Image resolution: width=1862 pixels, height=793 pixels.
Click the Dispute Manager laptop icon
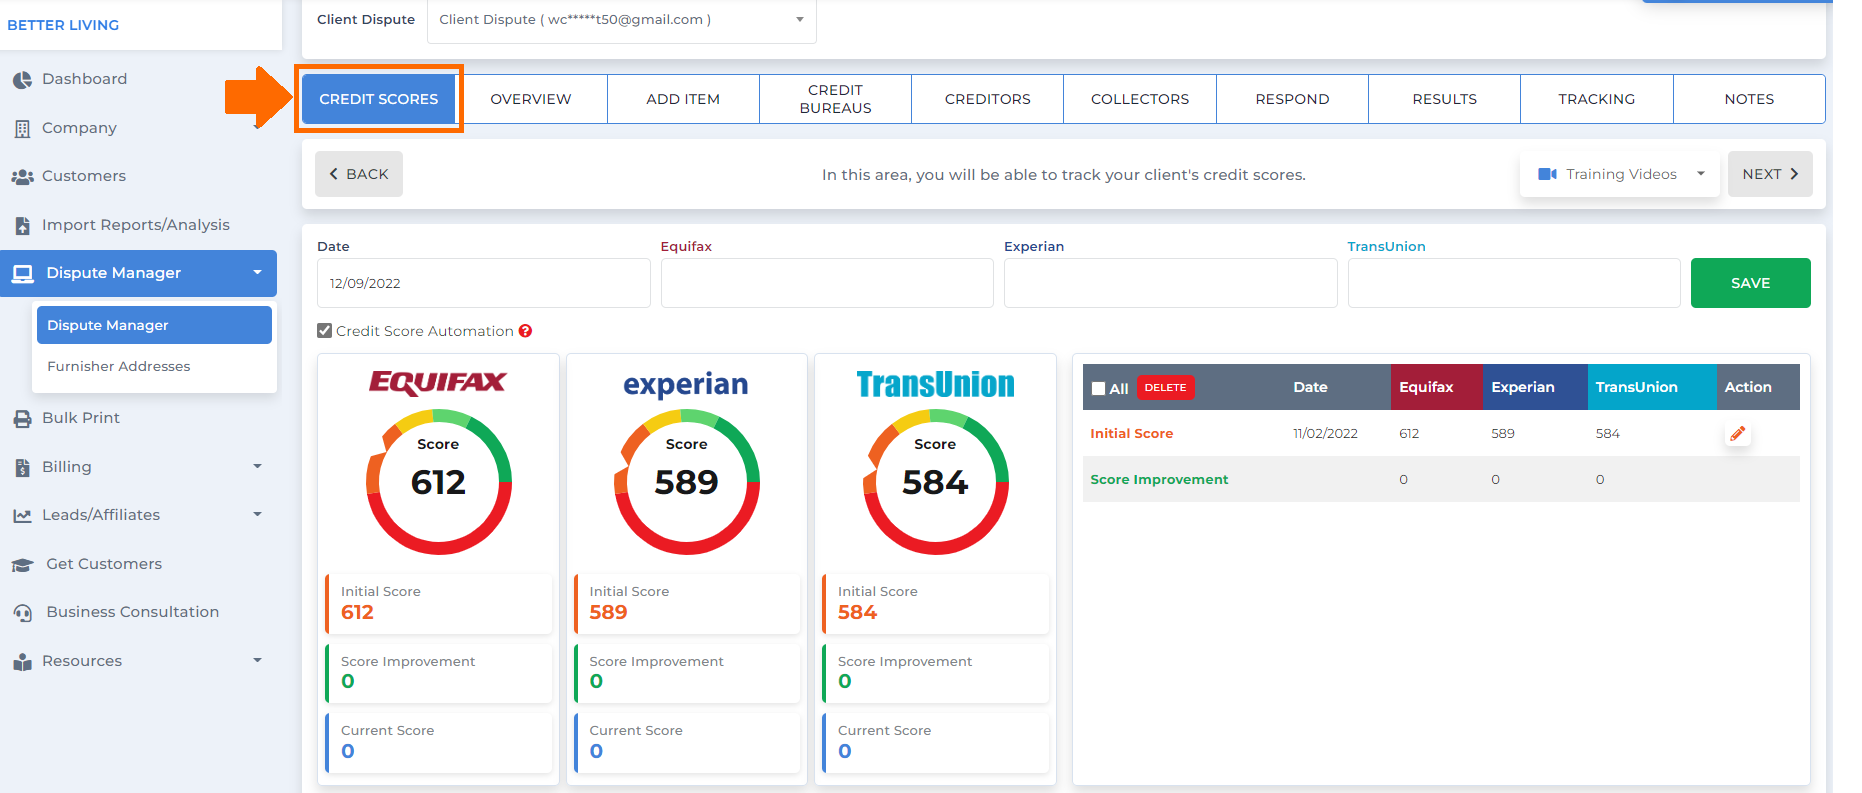point(22,274)
